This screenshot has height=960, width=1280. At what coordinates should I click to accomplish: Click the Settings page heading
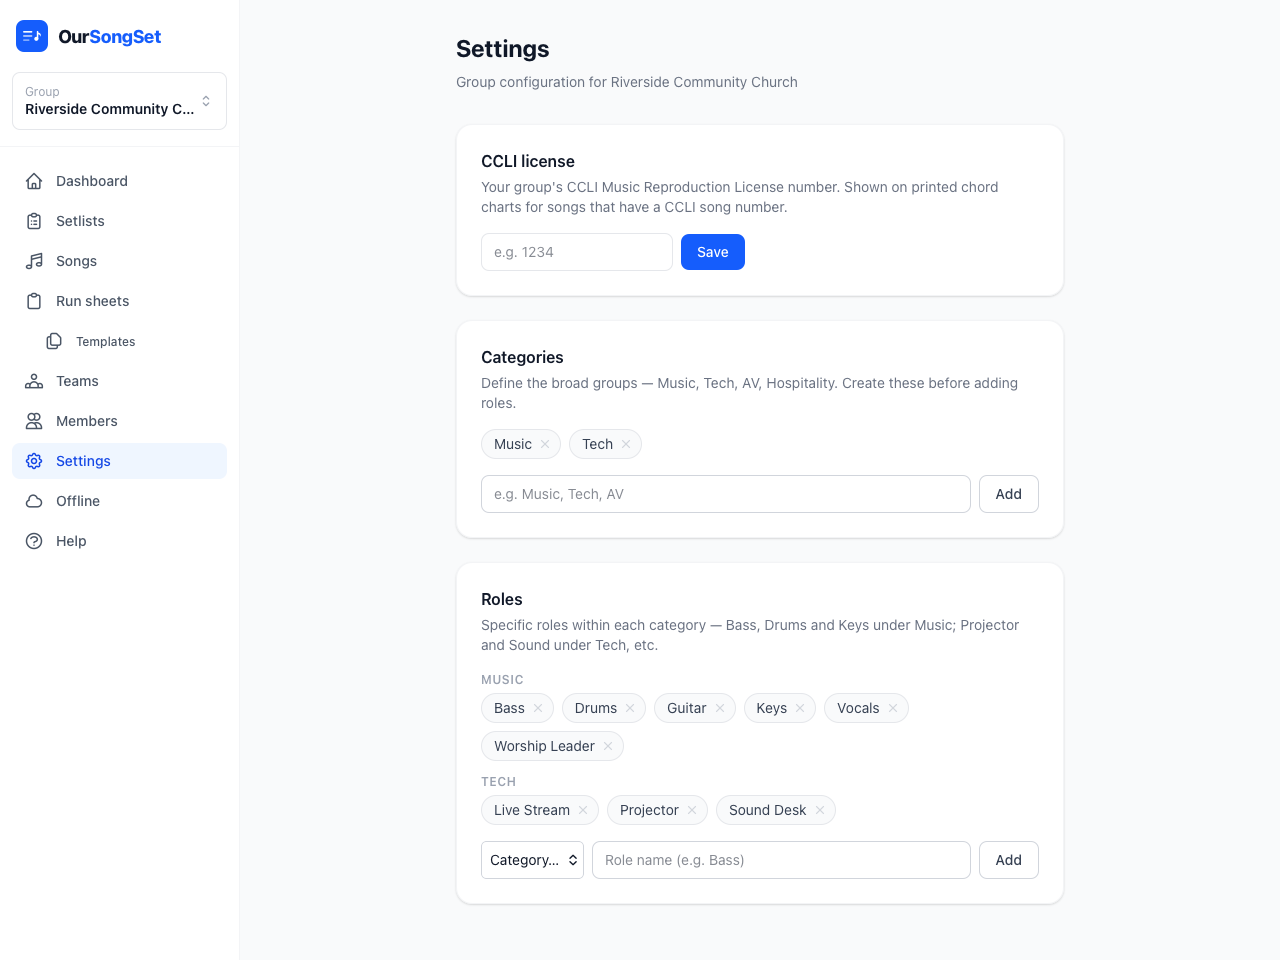point(503,49)
